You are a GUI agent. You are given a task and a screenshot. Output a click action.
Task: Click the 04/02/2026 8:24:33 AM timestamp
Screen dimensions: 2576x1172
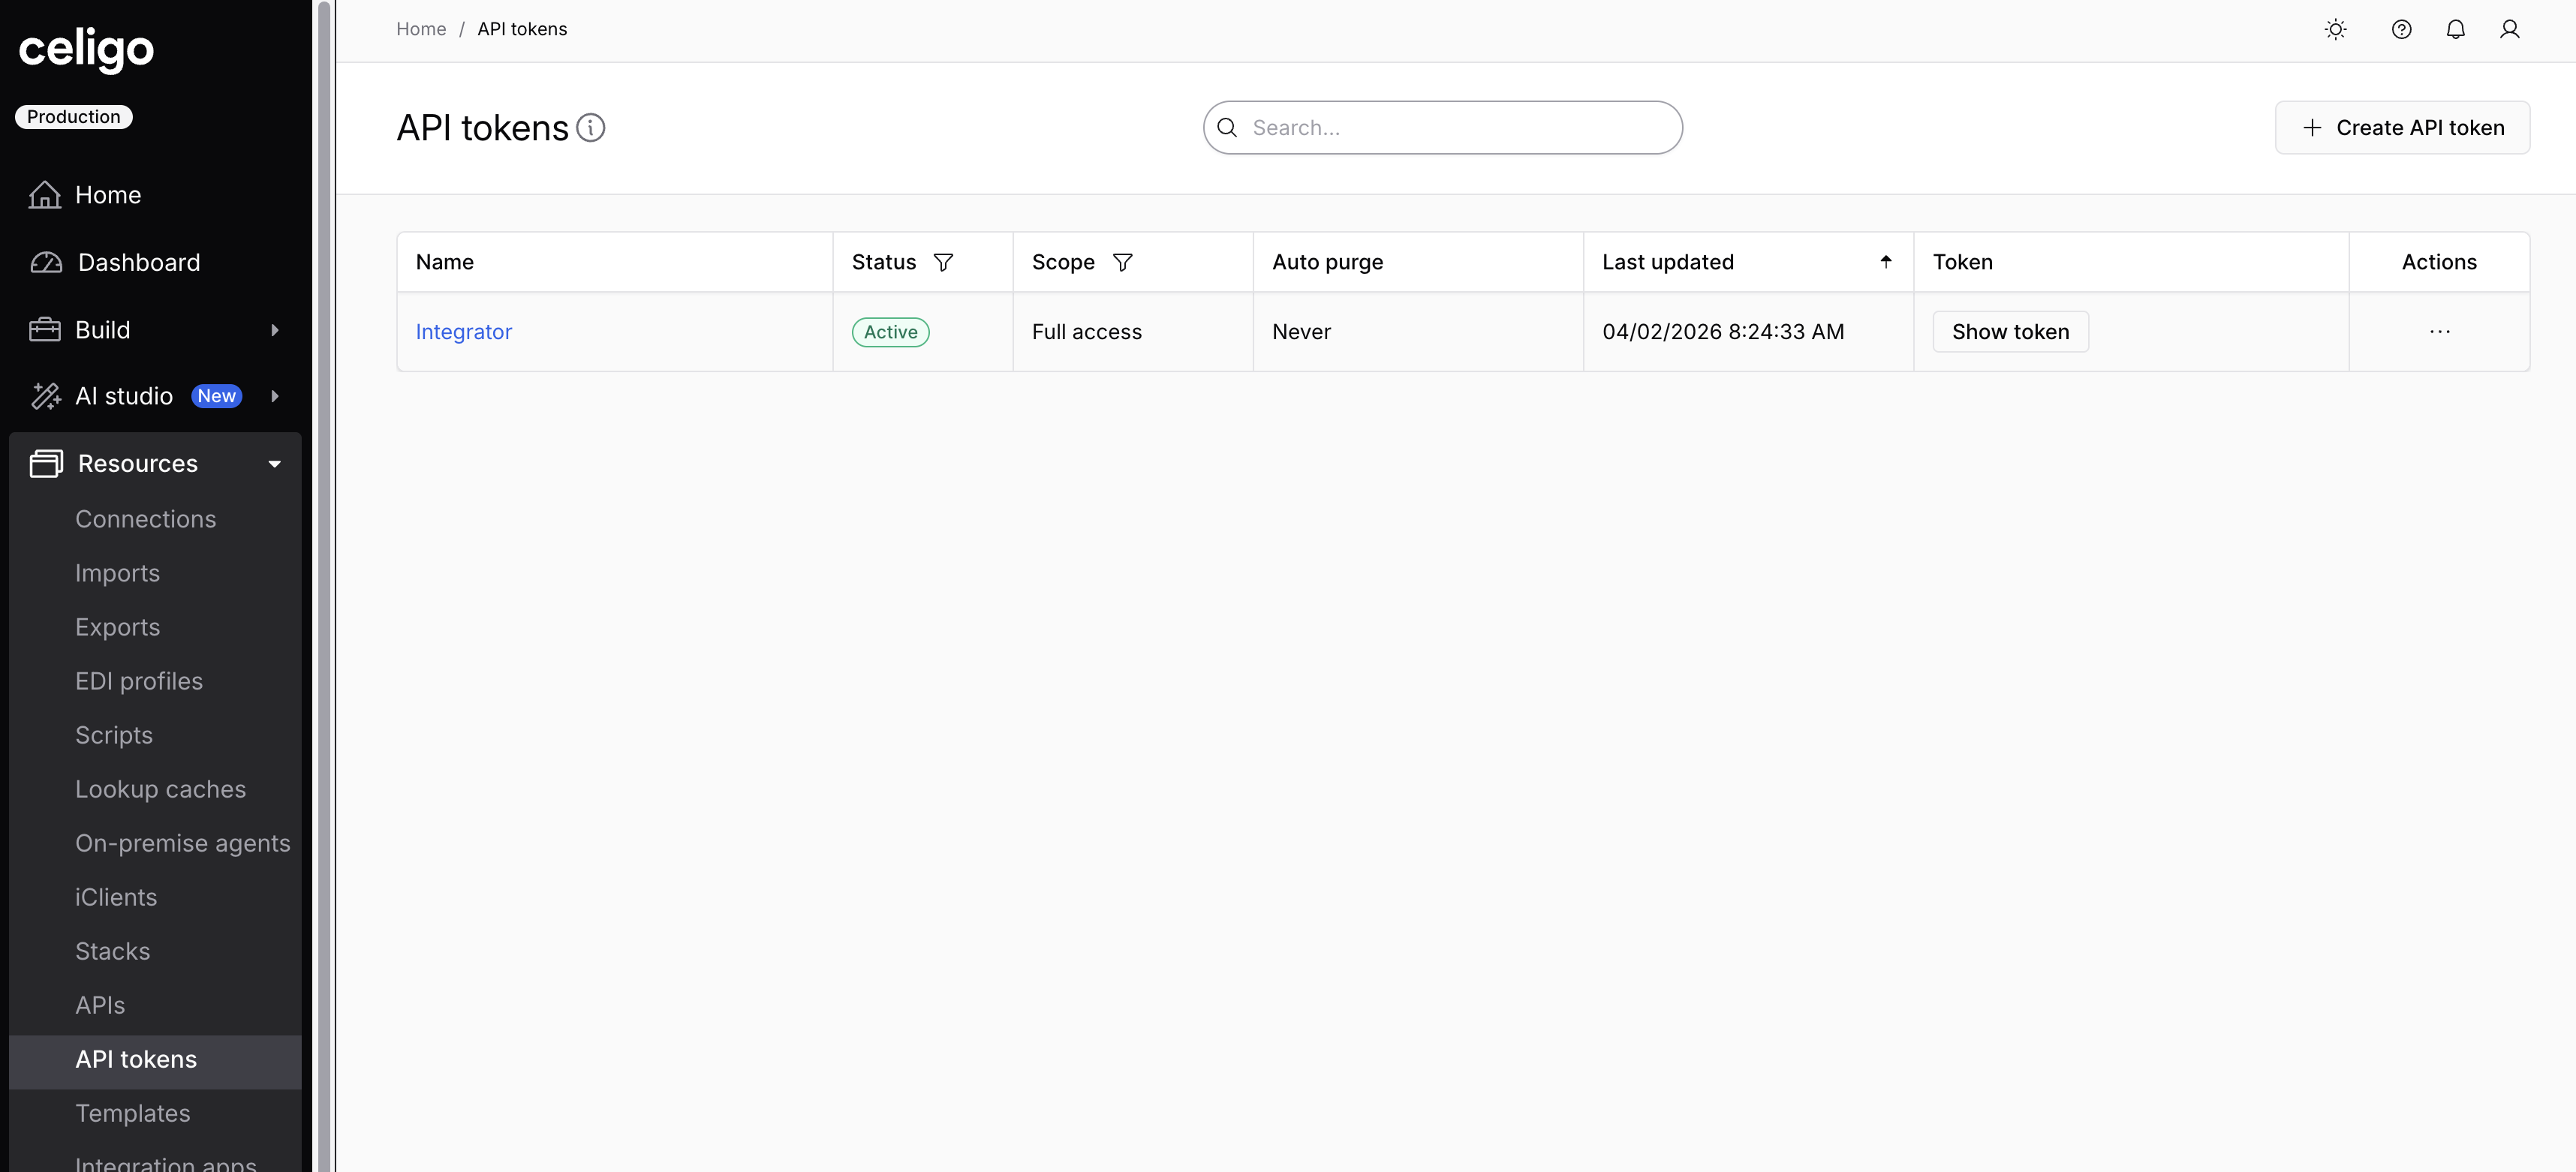click(x=1722, y=332)
